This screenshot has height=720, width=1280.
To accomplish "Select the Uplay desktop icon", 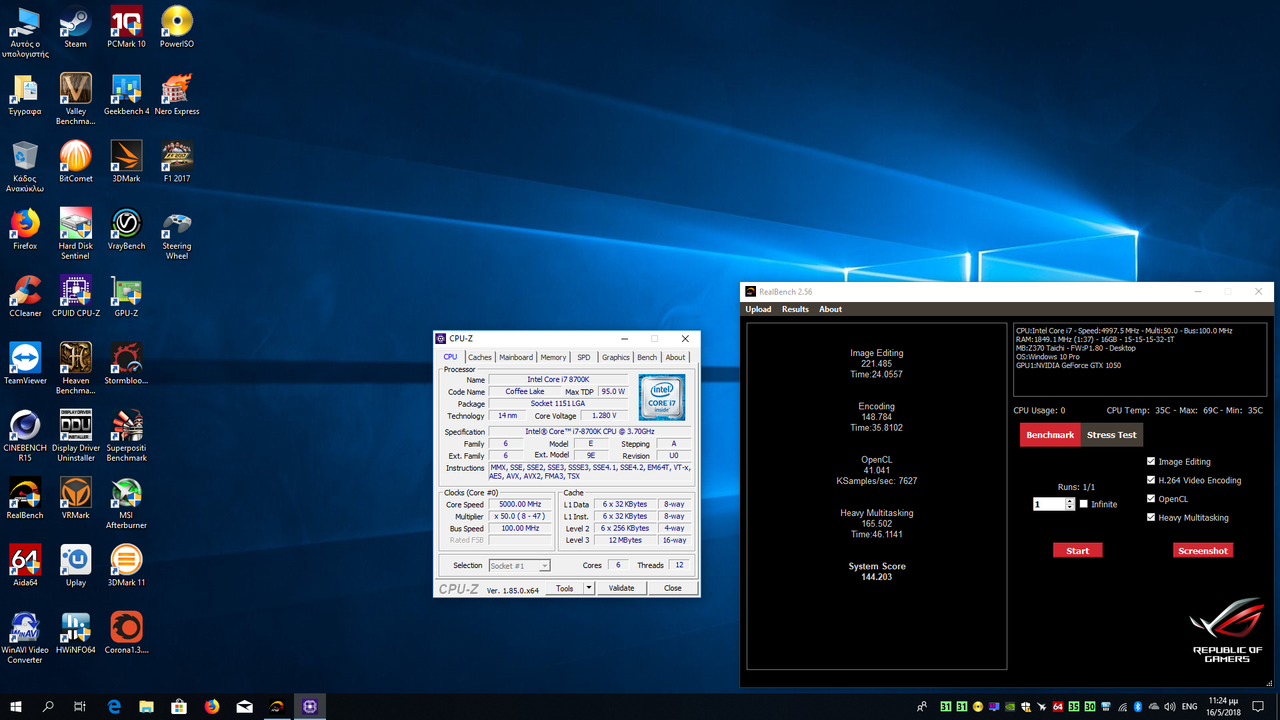I will click(x=75, y=565).
